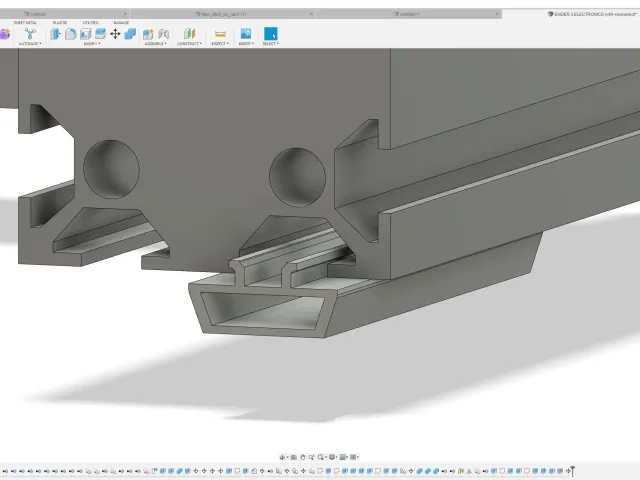640x480 pixels.
Task: Activate the Zoom tool in navigation bar
Action: point(311,457)
